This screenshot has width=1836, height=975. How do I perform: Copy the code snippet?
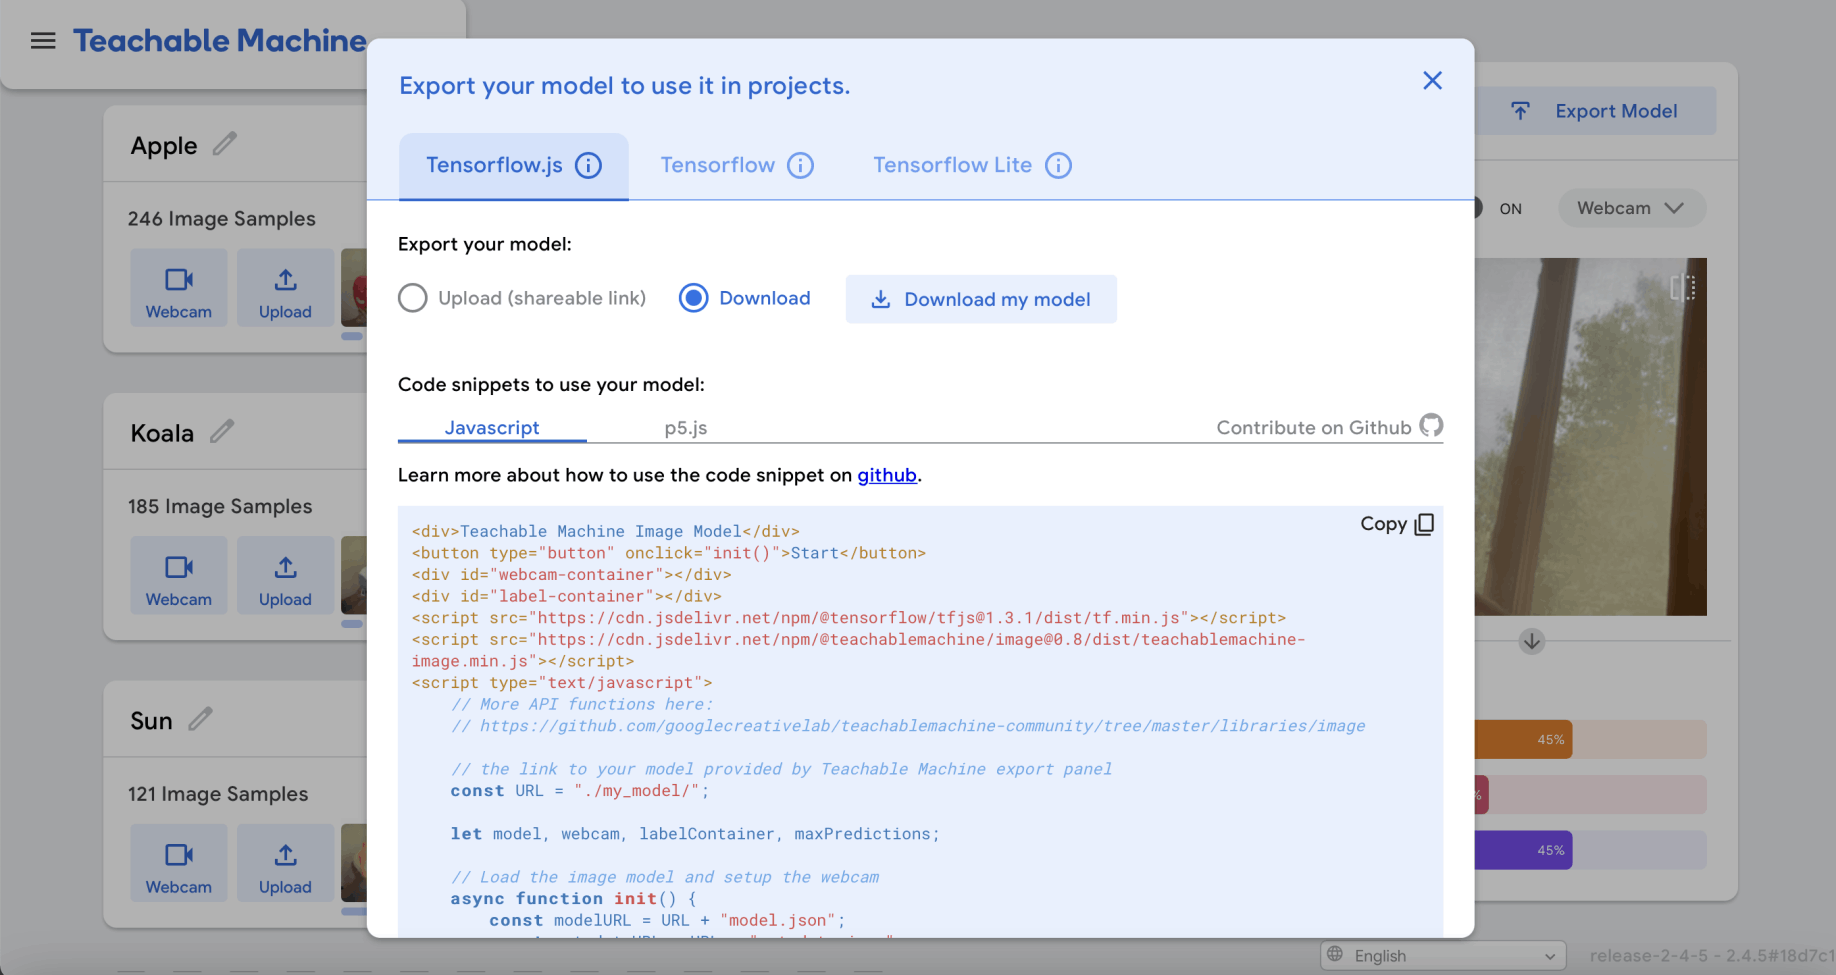click(1398, 524)
